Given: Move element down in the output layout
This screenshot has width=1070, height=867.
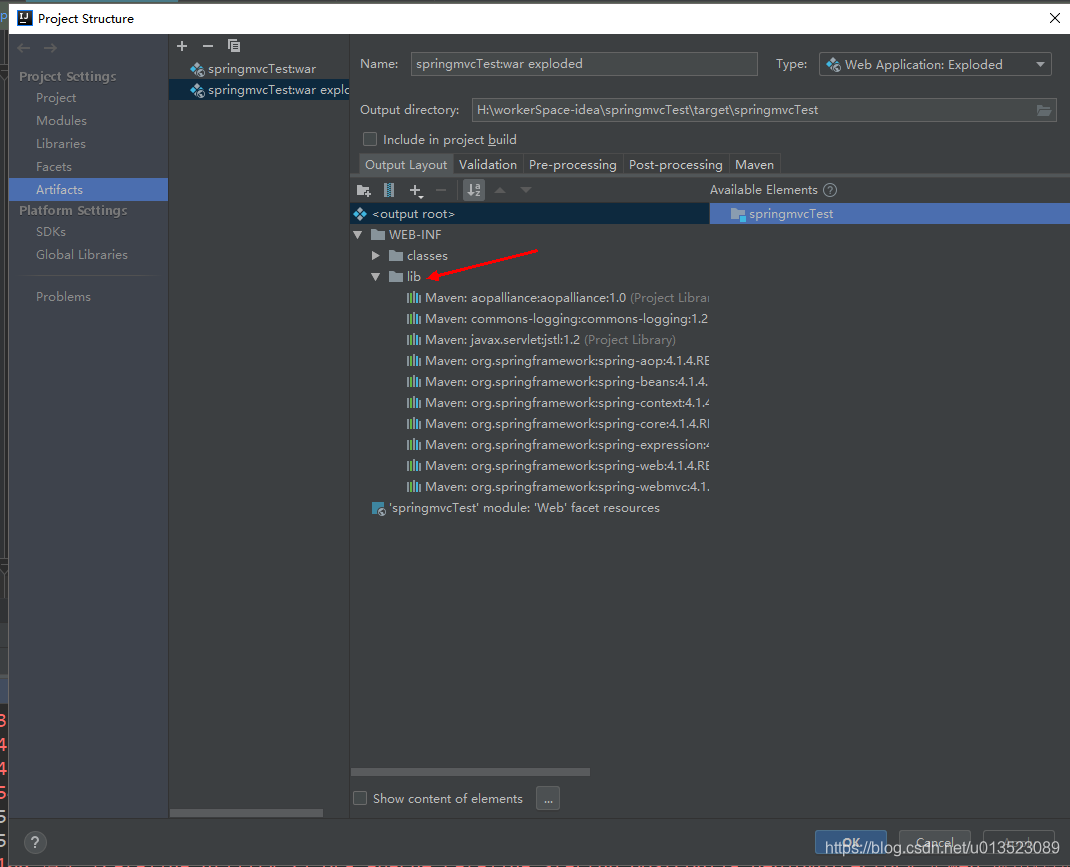Looking at the screenshot, I should click(525, 190).
